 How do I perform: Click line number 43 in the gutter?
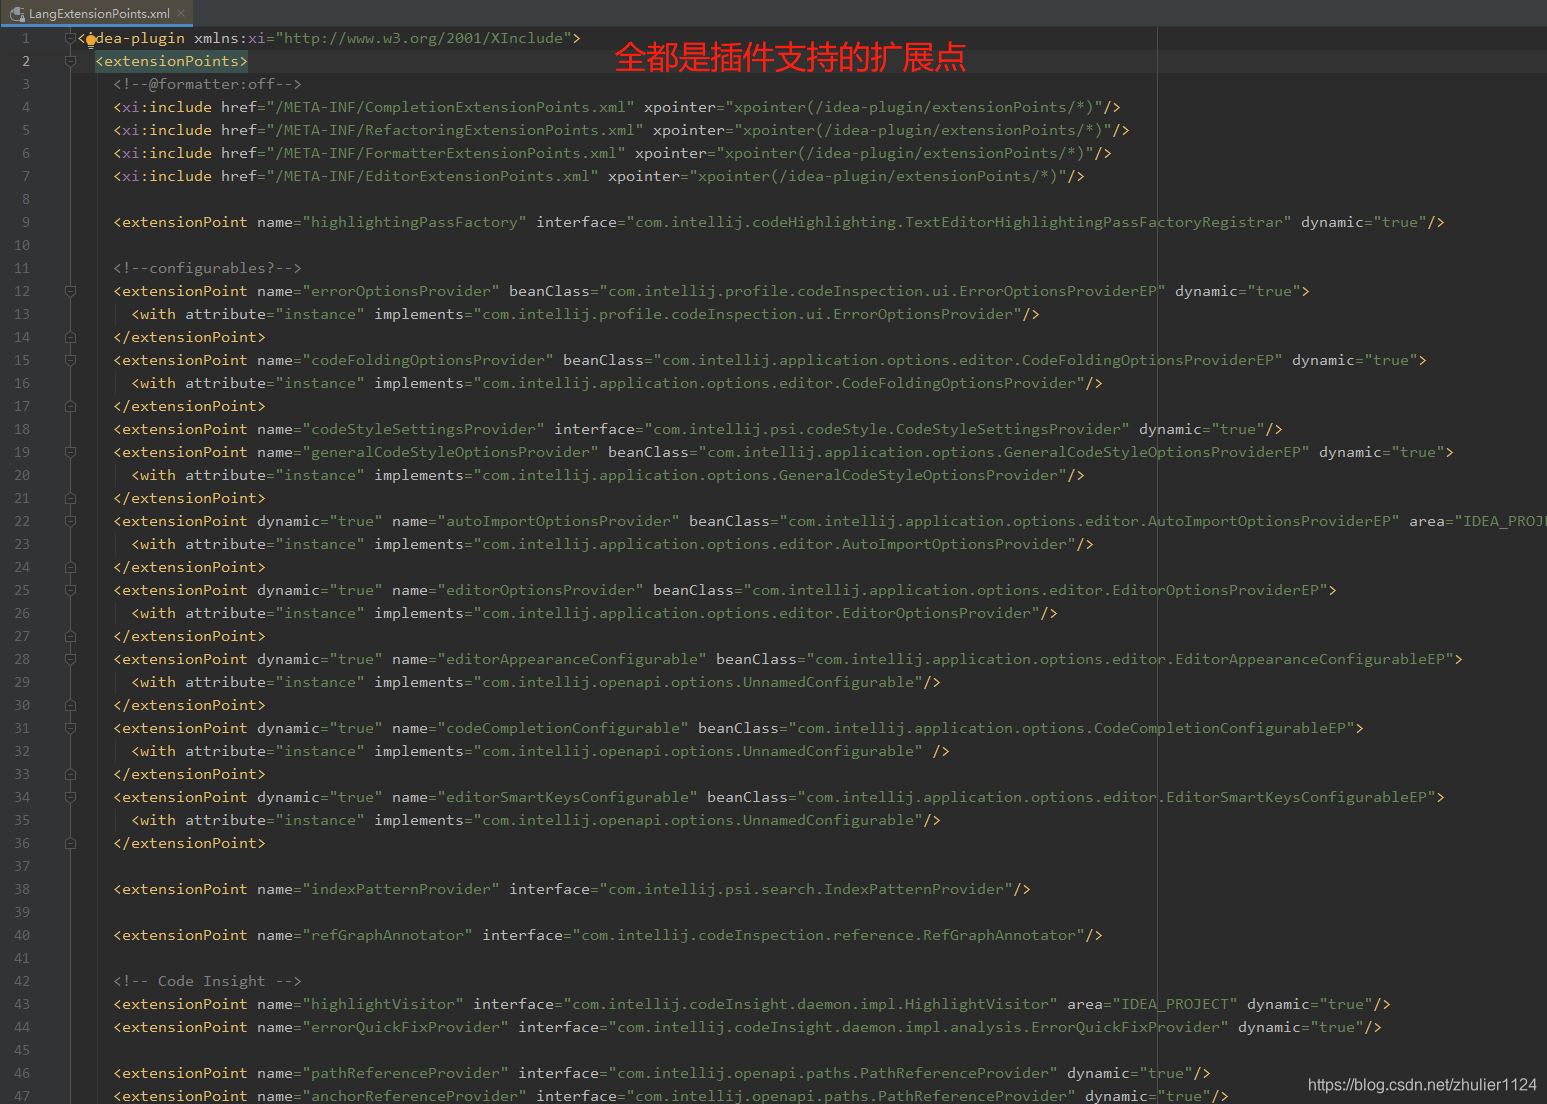point(22,1004)
